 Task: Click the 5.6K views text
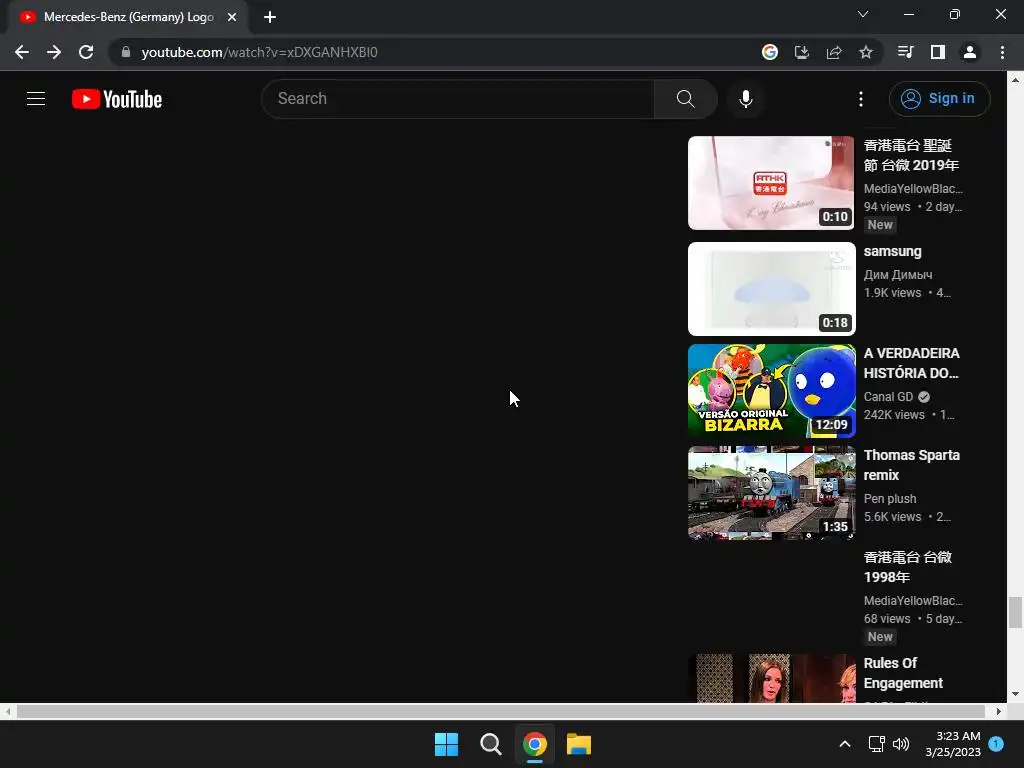point(892,517)
